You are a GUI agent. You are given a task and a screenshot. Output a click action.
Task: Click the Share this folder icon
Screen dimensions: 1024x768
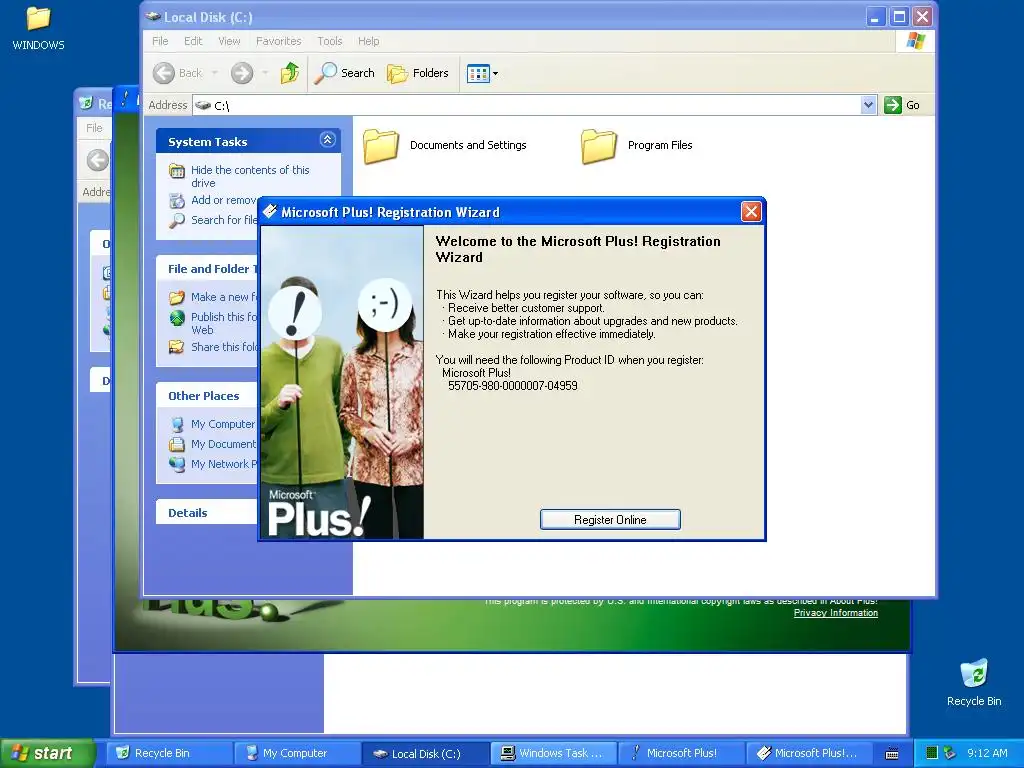point(176,347)
